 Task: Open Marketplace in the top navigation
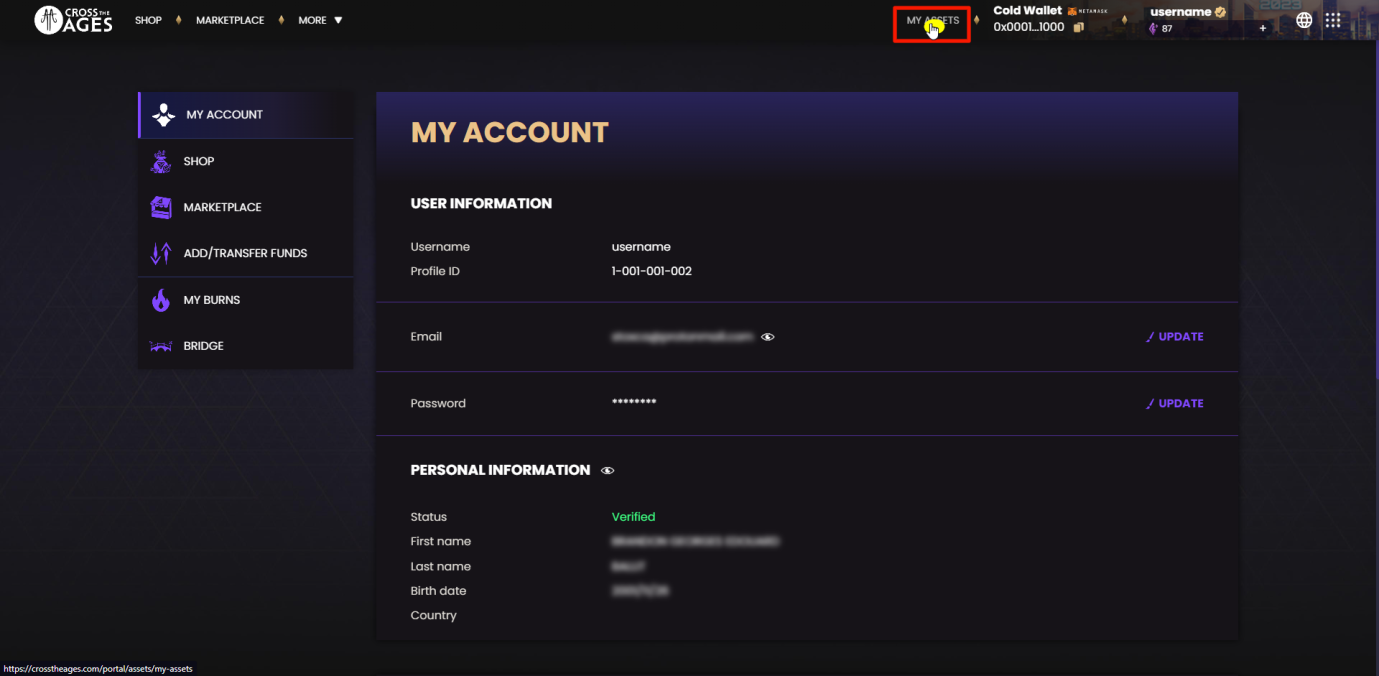(230, 20)
